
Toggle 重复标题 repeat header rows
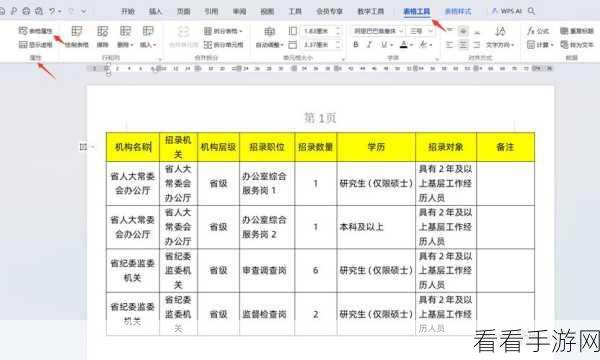tap(577, 31)
